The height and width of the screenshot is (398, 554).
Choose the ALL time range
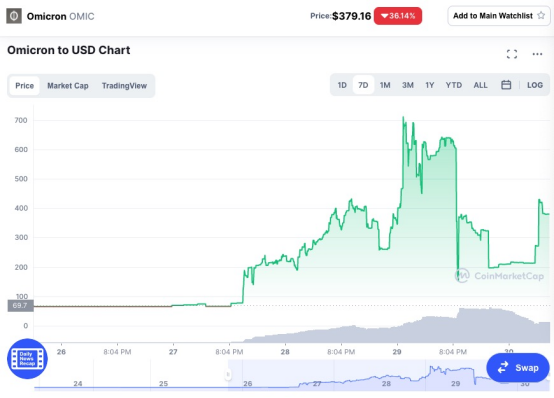point(481,85)
